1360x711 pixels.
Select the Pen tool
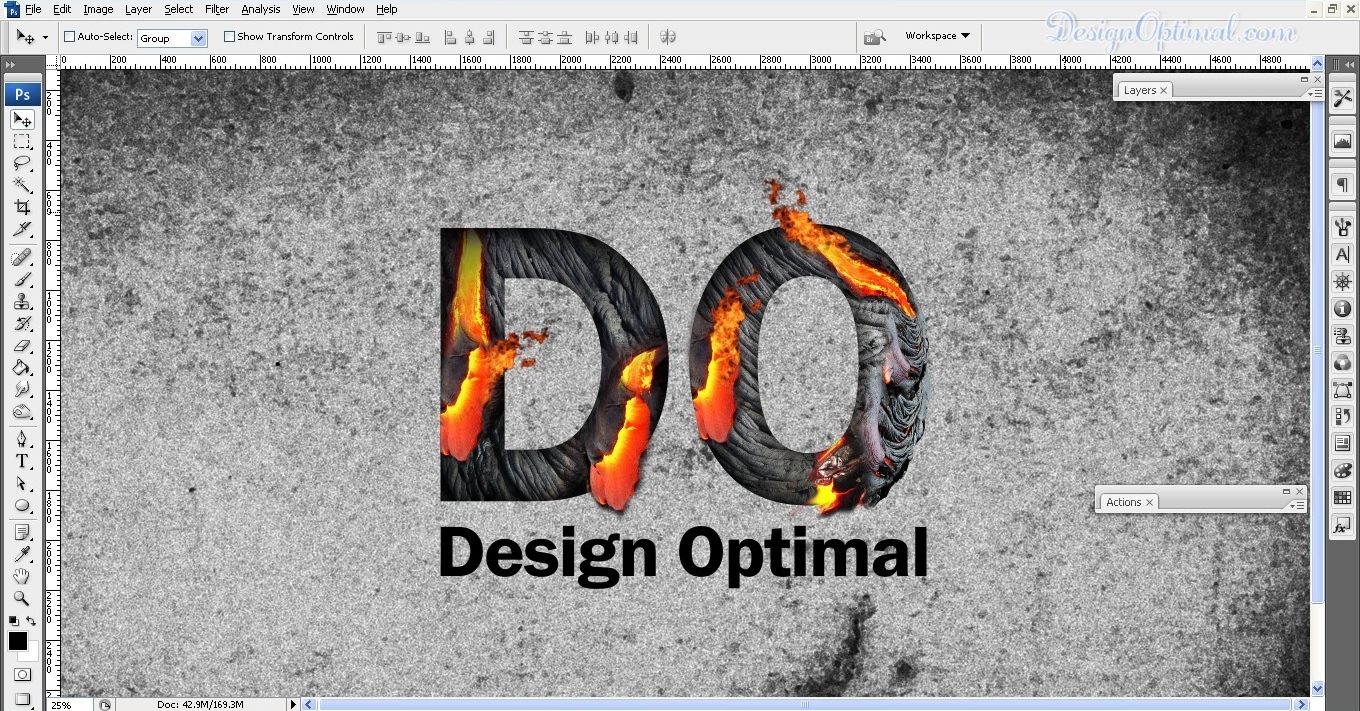click(x=22, y=439)
